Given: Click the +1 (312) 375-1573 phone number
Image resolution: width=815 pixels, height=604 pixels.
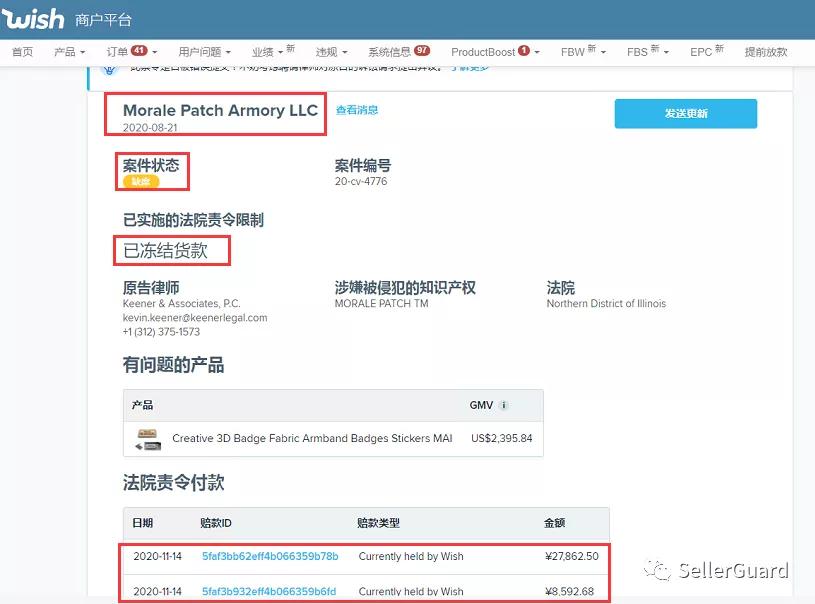Looking at the screenshot, I should (x=161, y=332).
